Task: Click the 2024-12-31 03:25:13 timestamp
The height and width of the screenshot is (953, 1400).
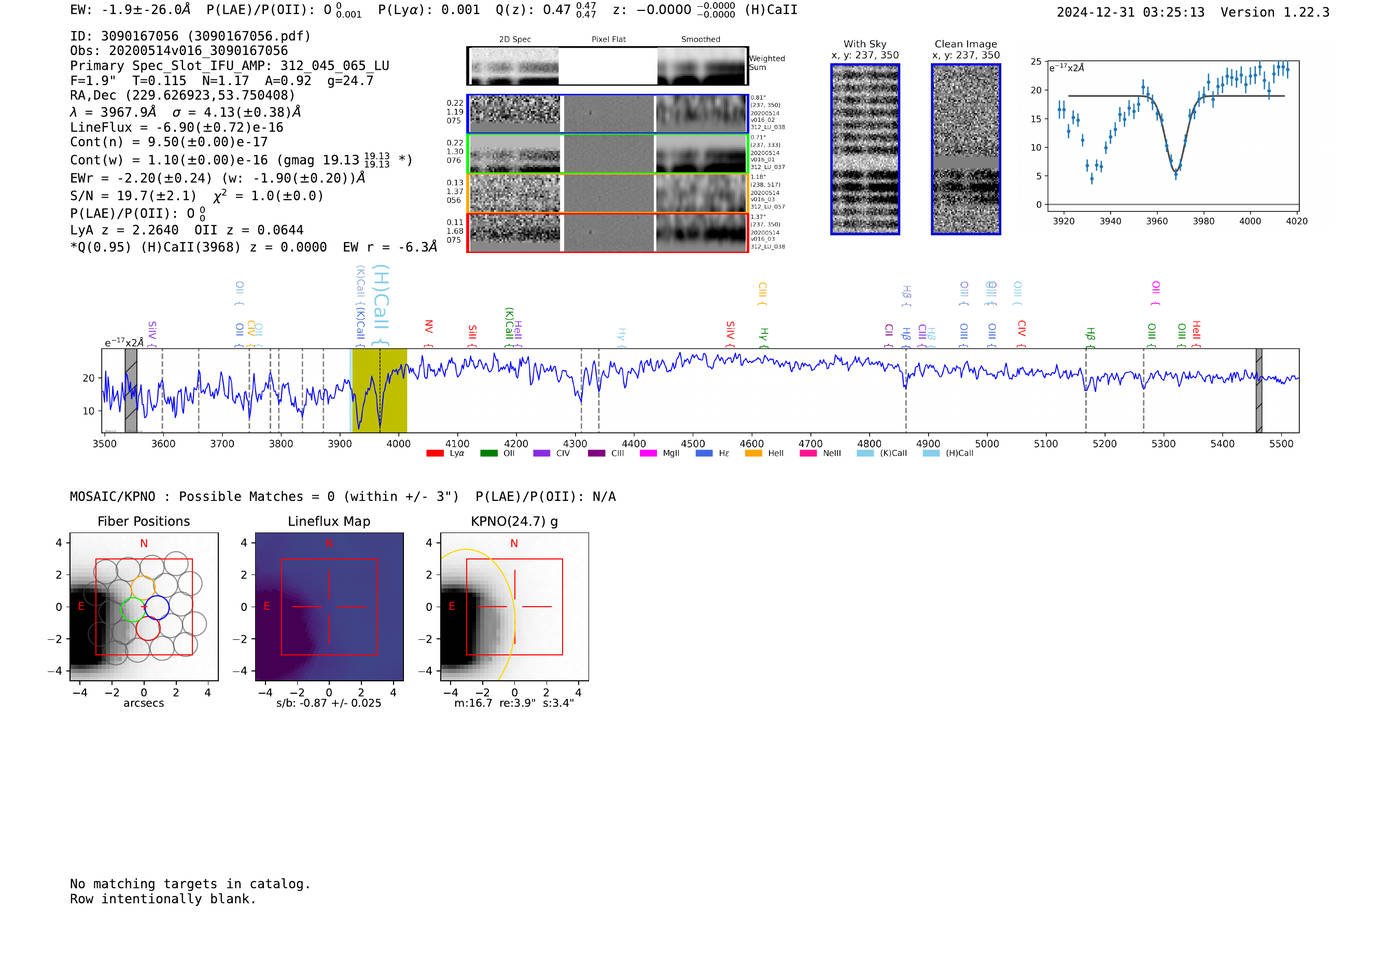Action: click(1131, 12)
